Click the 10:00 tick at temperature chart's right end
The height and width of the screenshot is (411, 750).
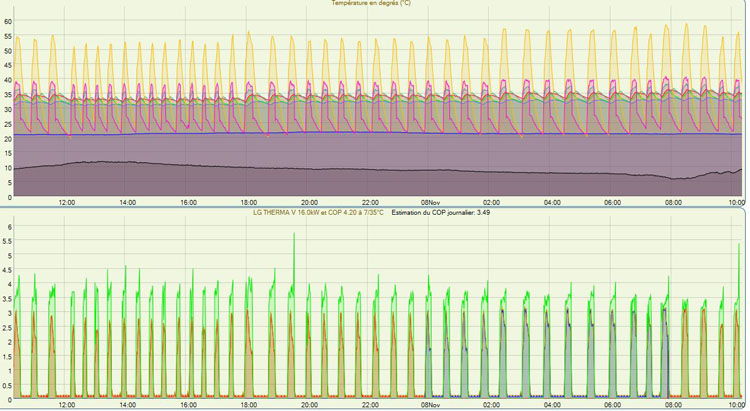point(735,202)
